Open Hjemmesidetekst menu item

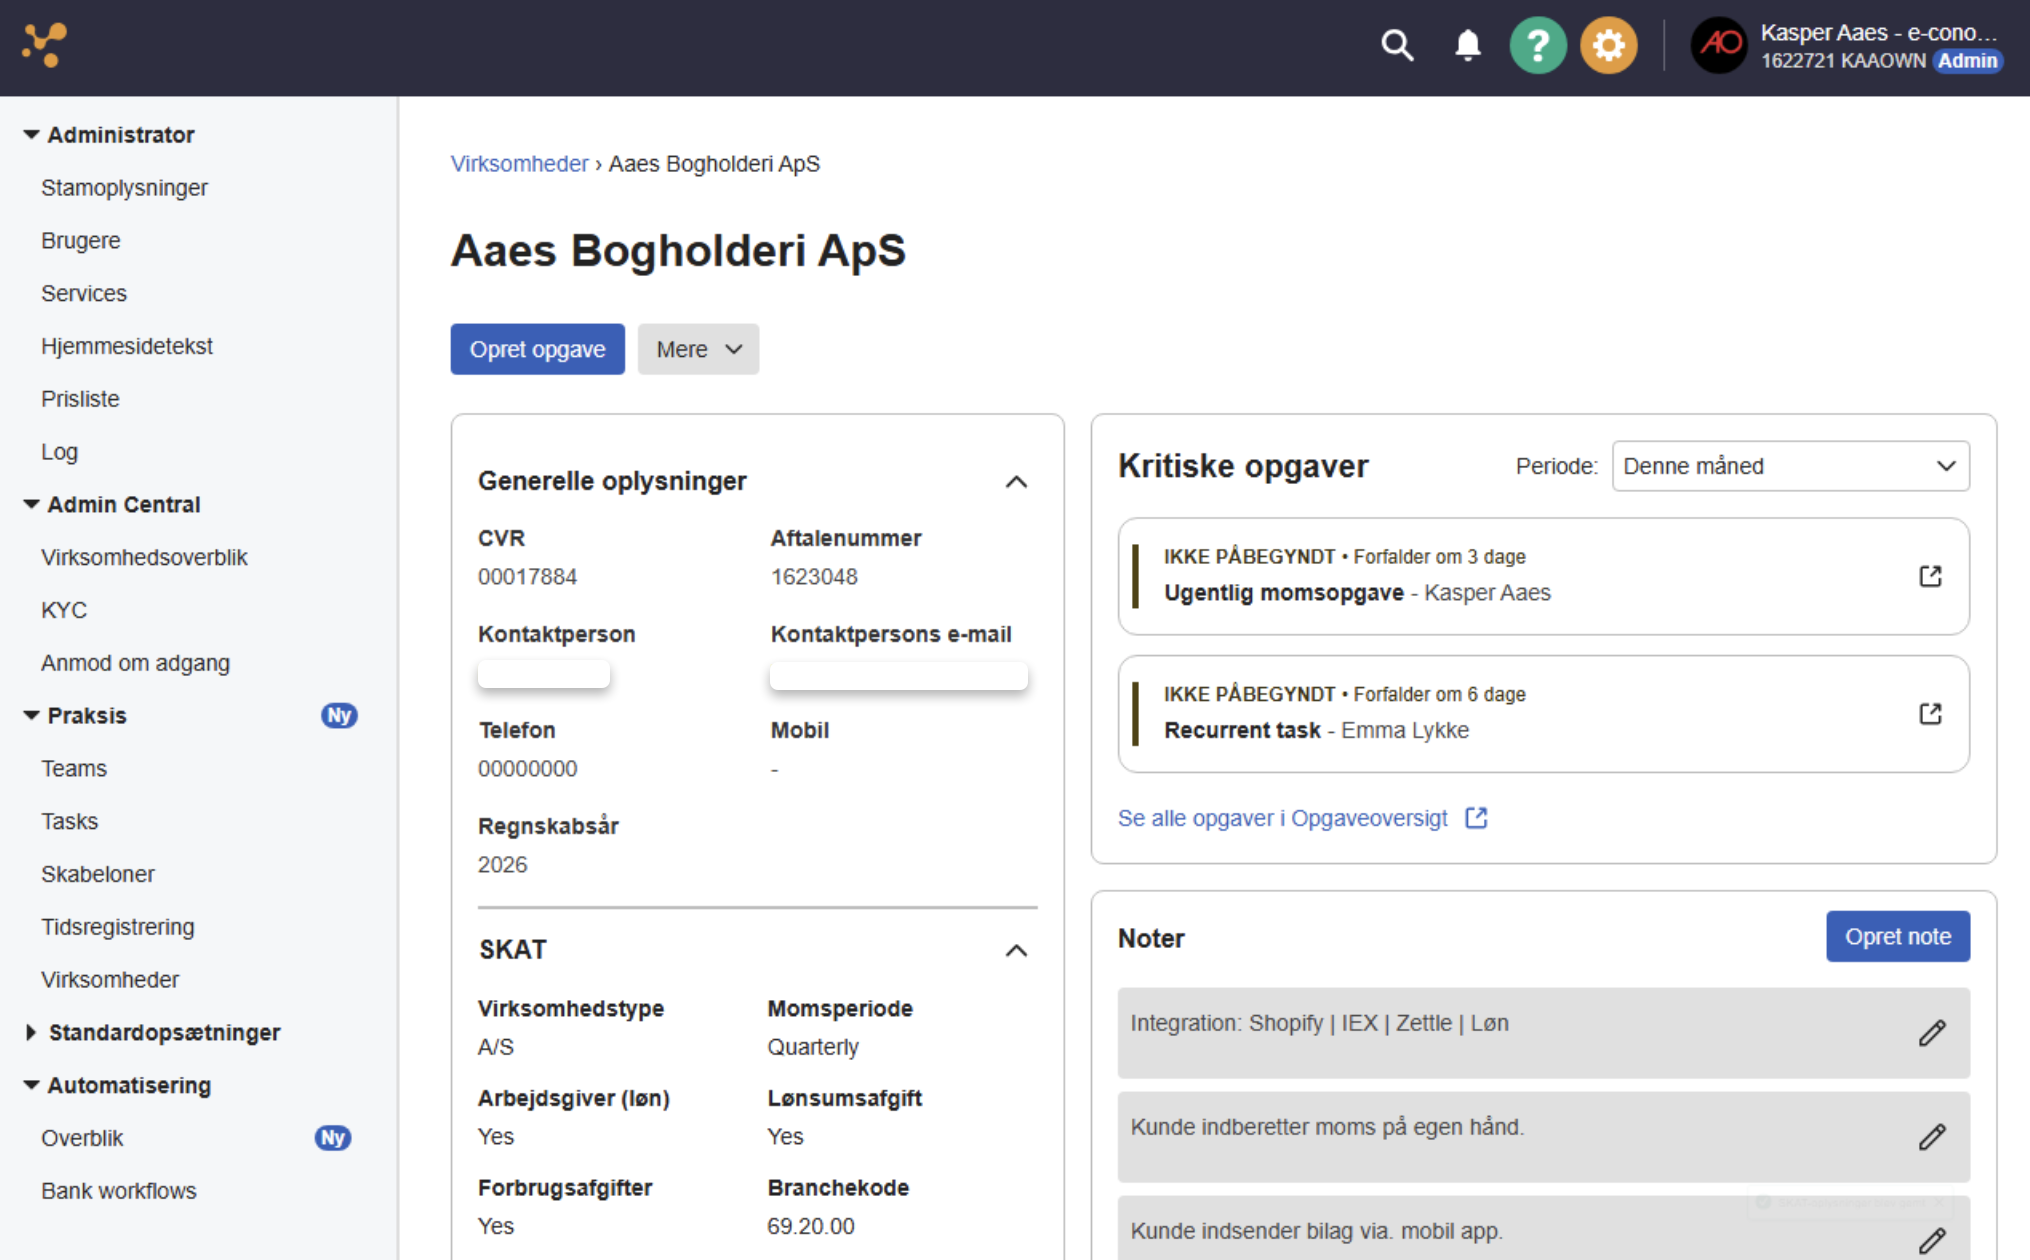126,346
